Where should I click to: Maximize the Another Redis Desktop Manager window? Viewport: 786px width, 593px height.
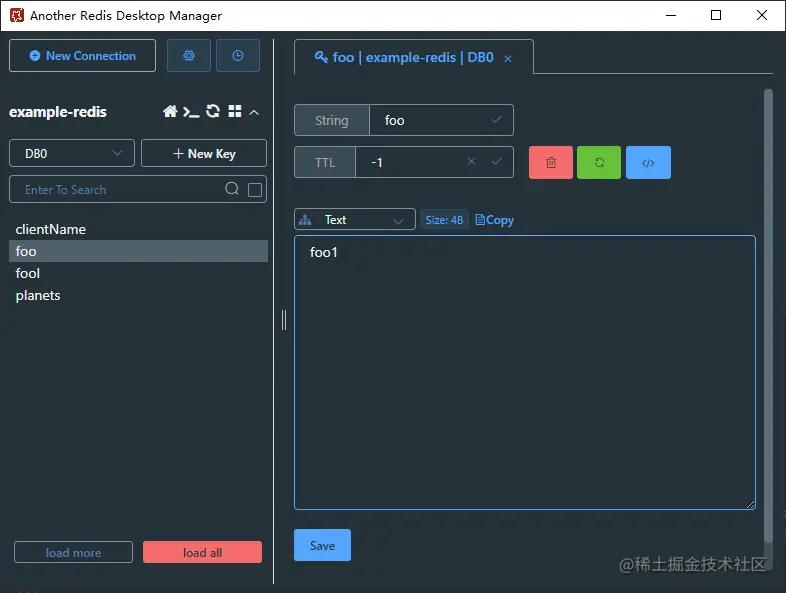(x=716, y=16)
